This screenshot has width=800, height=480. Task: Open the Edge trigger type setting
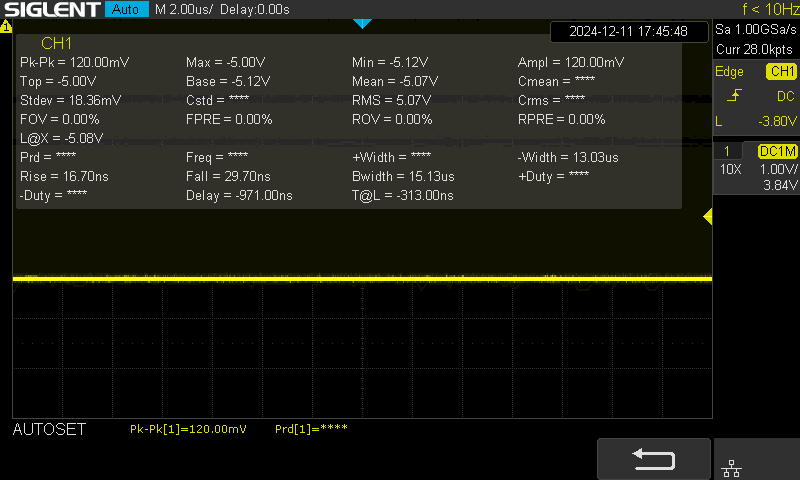[729, 72]
